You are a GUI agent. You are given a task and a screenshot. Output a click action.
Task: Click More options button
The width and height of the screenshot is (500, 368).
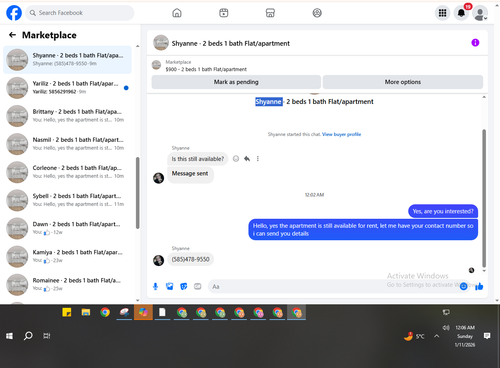click(403, 82)
